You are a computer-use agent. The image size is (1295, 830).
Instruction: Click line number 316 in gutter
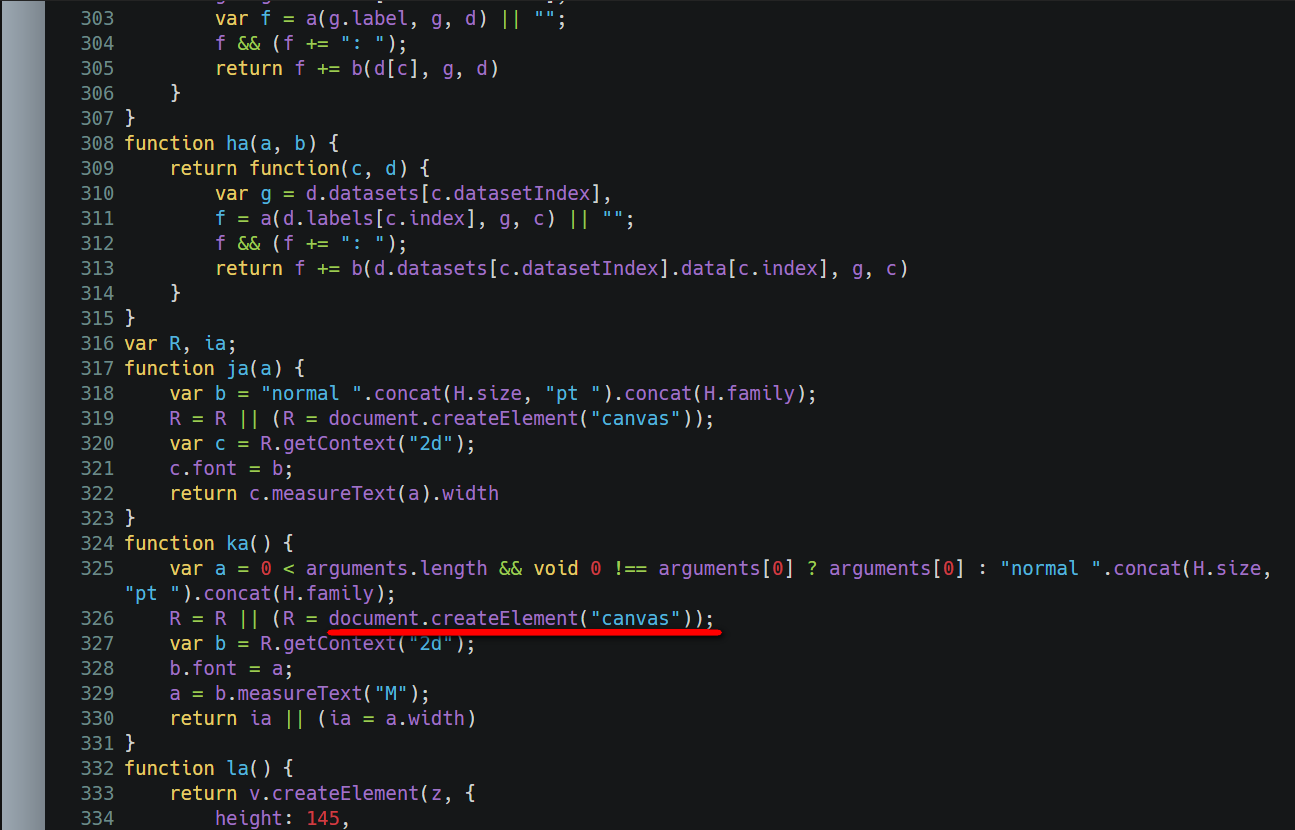tap(97, 343)
